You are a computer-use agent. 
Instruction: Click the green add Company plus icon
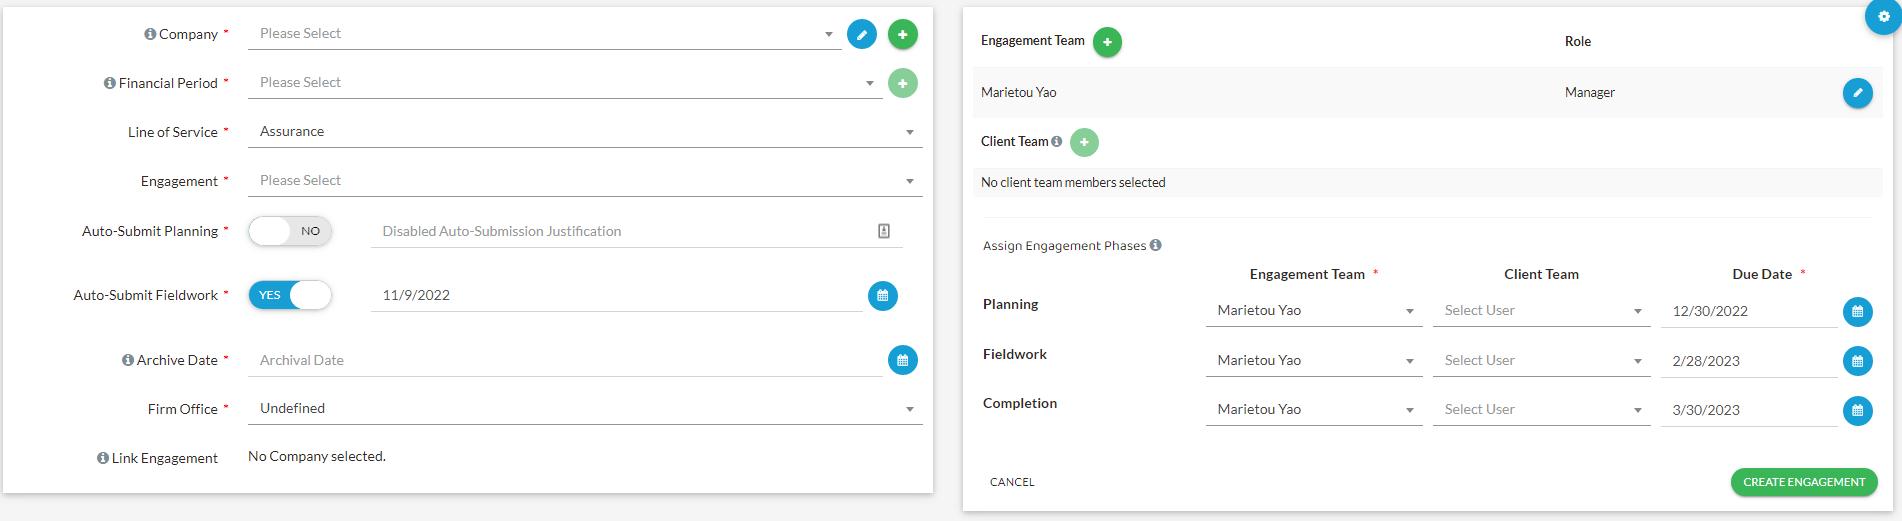click(x=902, y=34)
